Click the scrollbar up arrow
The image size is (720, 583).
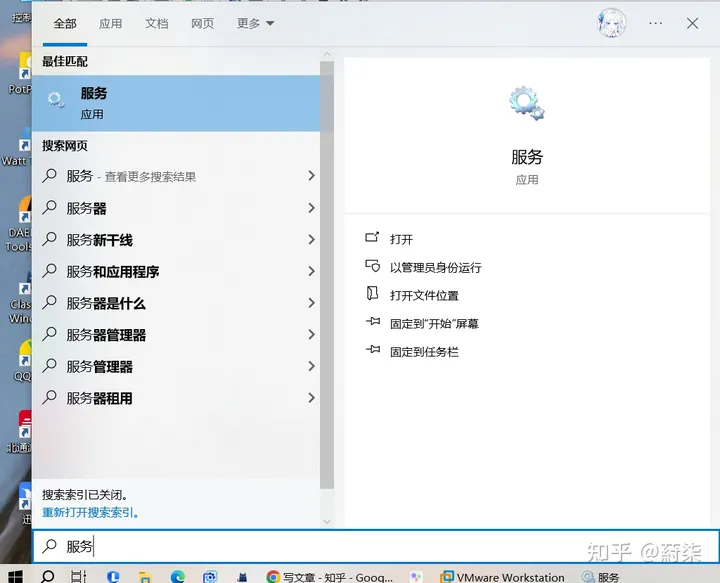[327, 54]
